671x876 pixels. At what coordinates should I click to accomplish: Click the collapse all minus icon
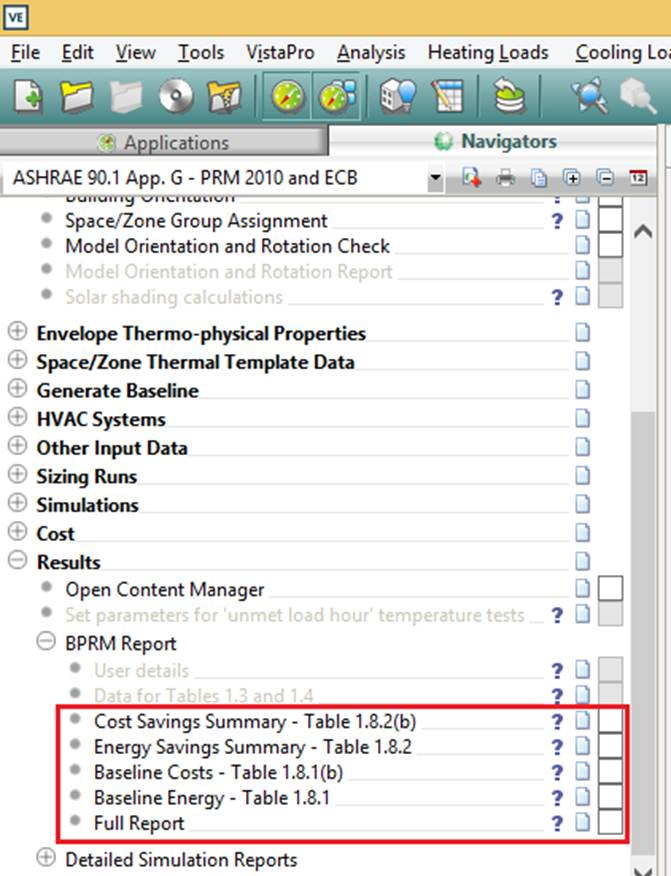605,178
